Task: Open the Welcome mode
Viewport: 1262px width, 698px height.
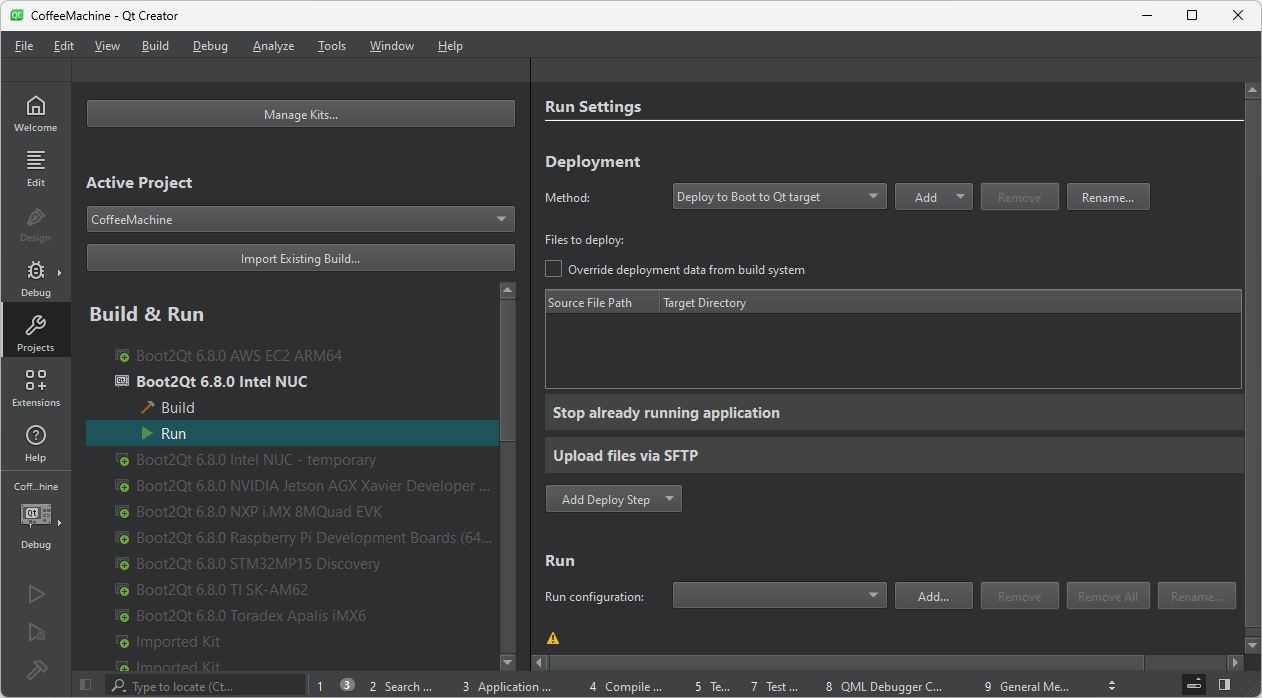Action: click(35, 113)
